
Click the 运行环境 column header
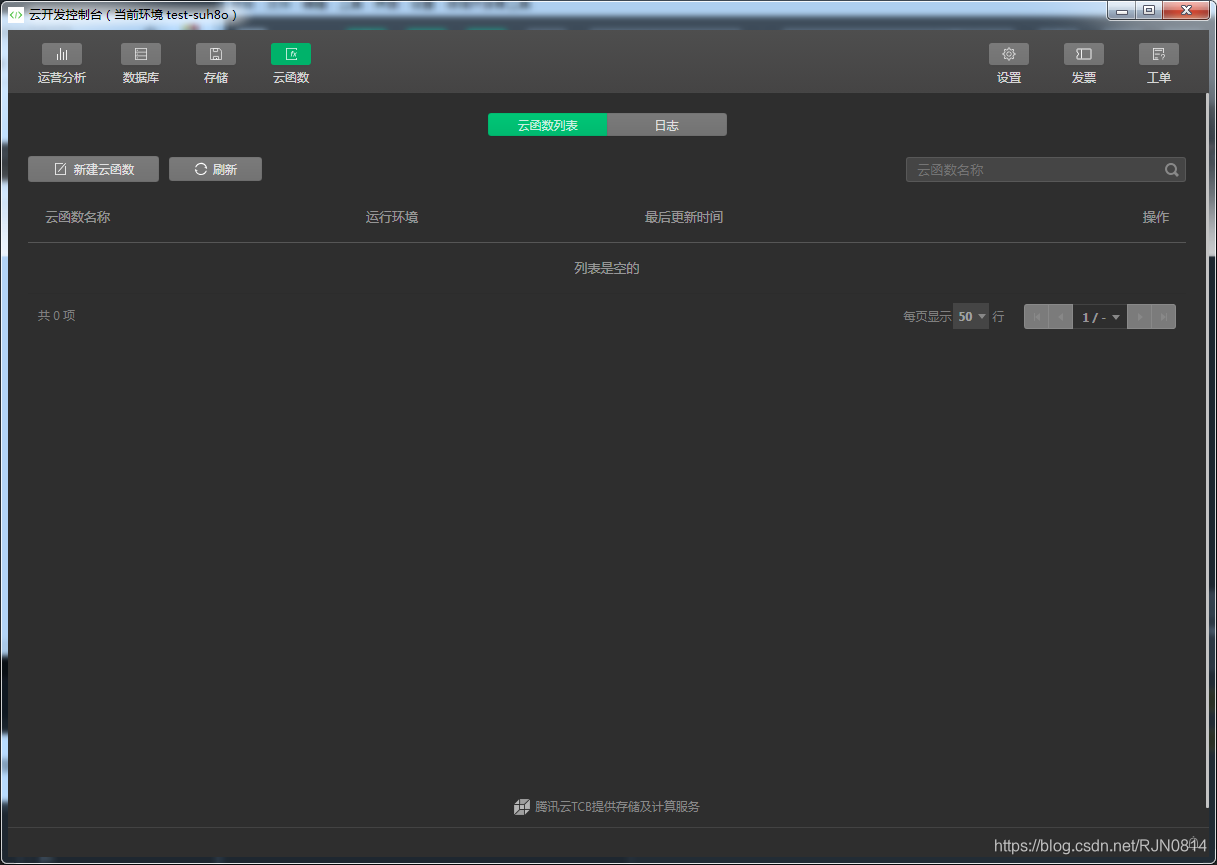pos(392,217)
